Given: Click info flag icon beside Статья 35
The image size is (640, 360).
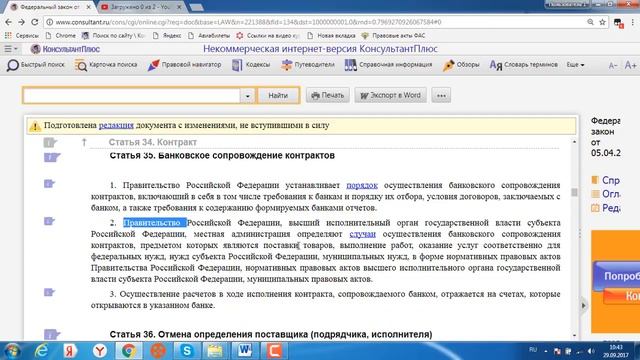Looking at the screenshot, I should tap(51, 157).
